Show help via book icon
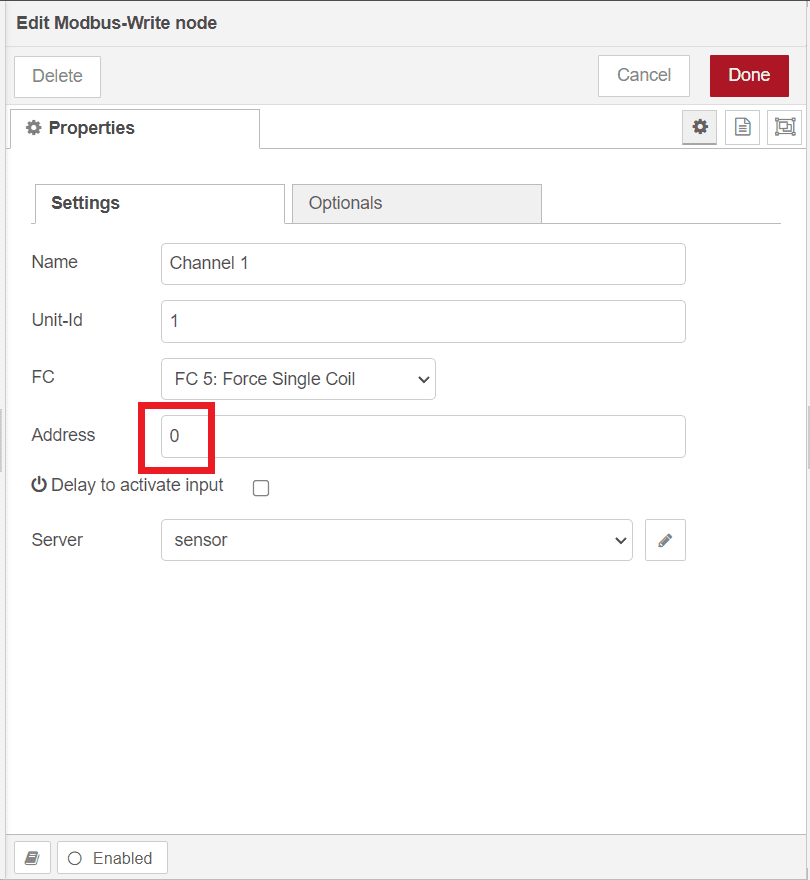Image resolution: width=810 pixels, height=880 pixels. [x=32, y=858]
